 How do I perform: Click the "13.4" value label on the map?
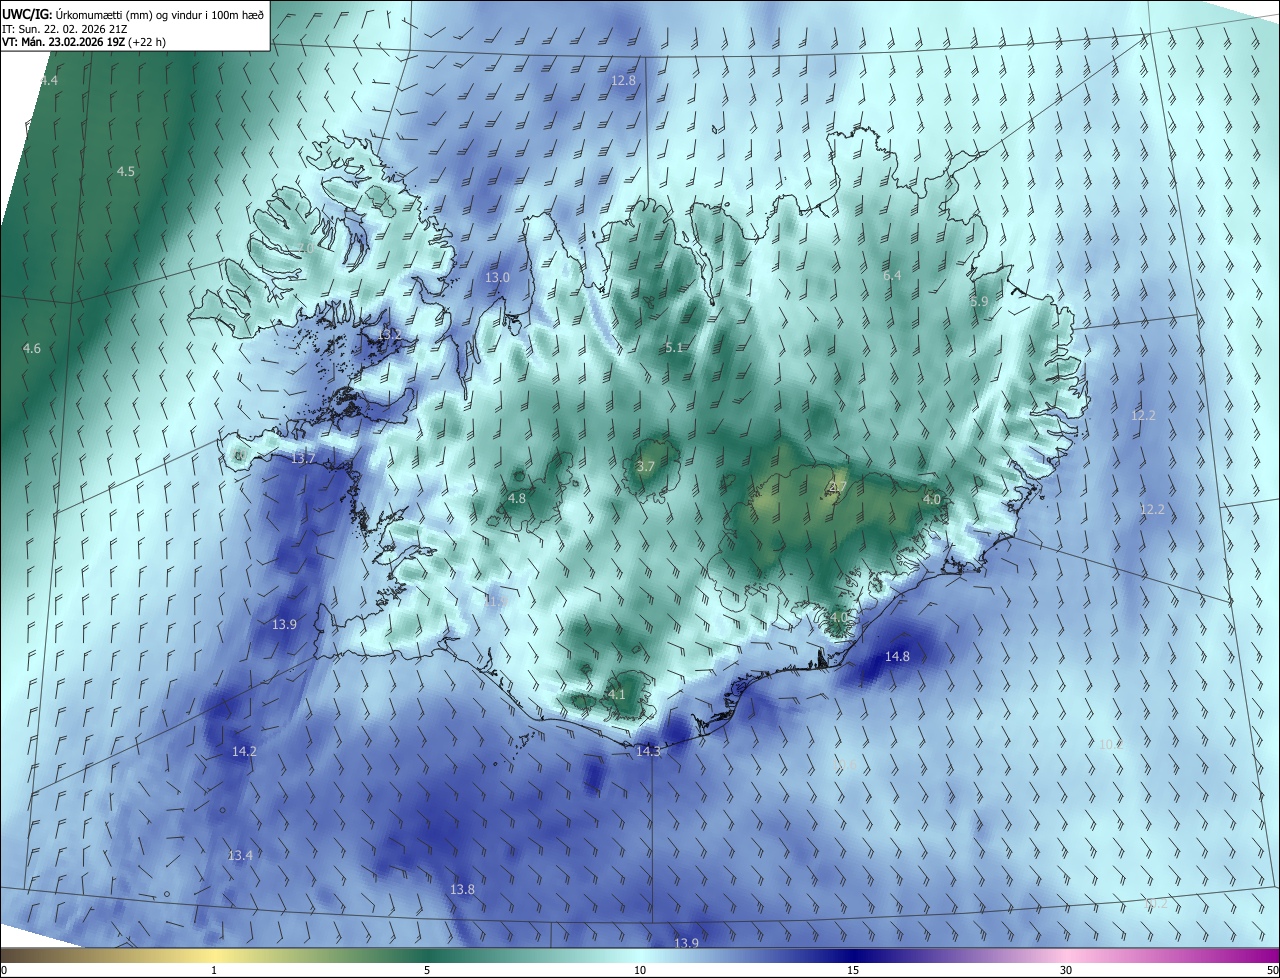(240, 856)
